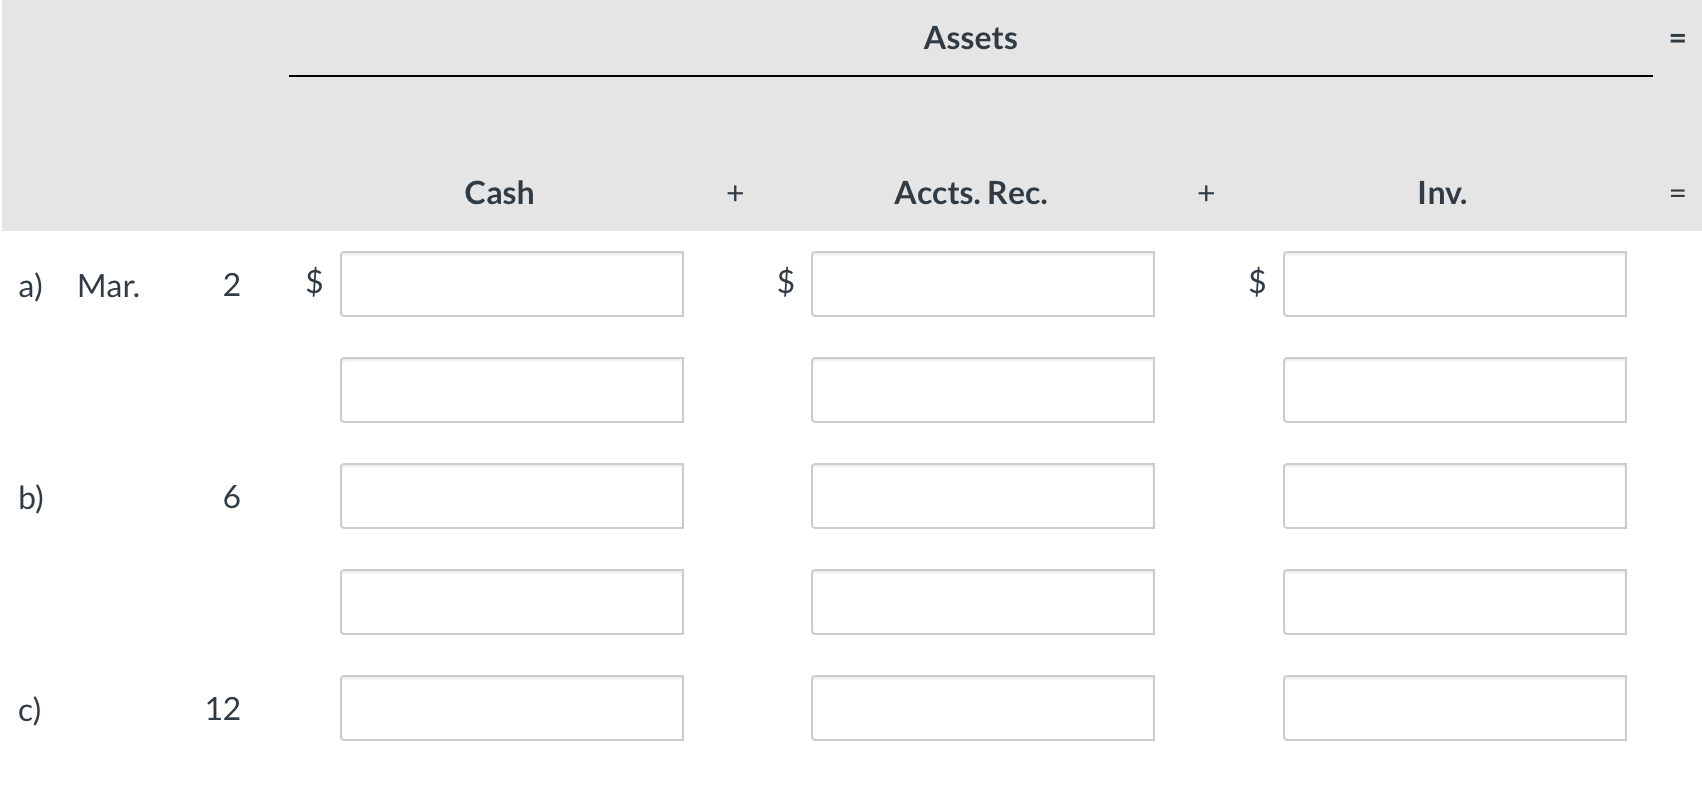The height and width of the screenshot is (798, 1702).
Task: Click the Accts. Rec. field on row c)
Action: click(982, 707)
